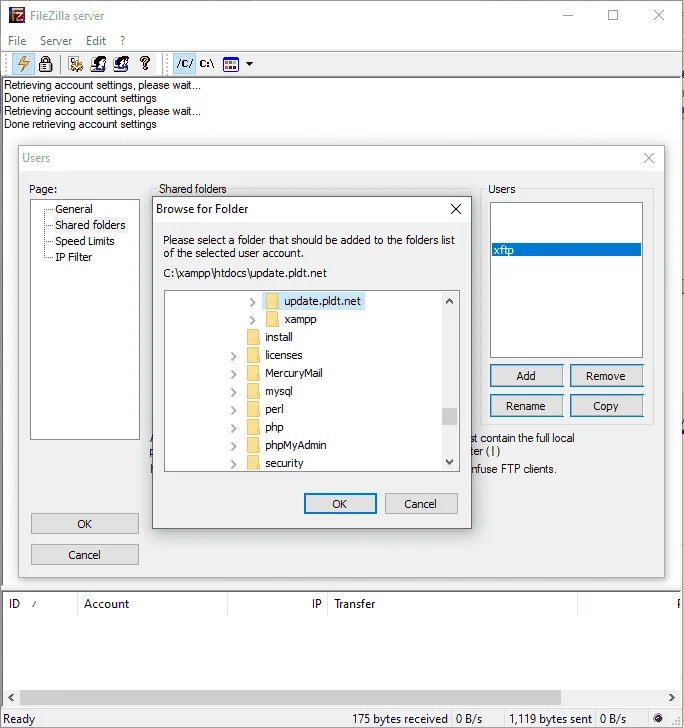This screenshot has width=684, height=728.
Task: Select the php folder
Action: [x=274, y=427]
